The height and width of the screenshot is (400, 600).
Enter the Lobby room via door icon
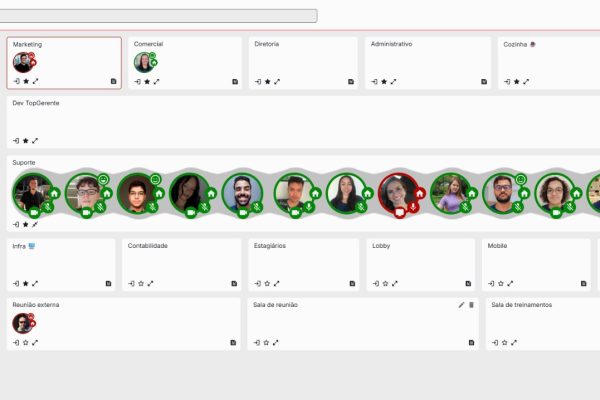[x=376, y=284]
